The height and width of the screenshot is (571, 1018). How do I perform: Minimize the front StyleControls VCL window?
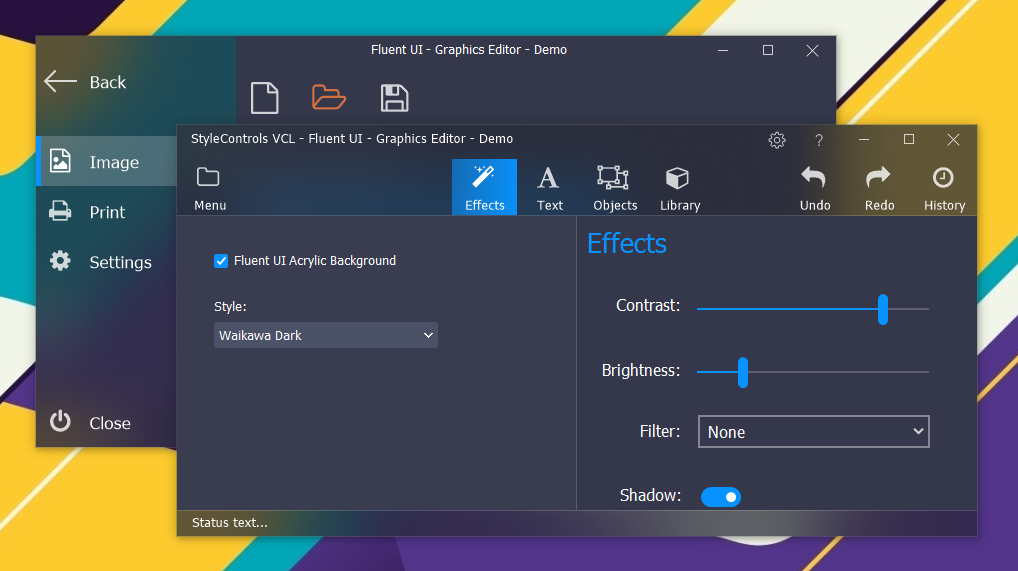[863, 140]
